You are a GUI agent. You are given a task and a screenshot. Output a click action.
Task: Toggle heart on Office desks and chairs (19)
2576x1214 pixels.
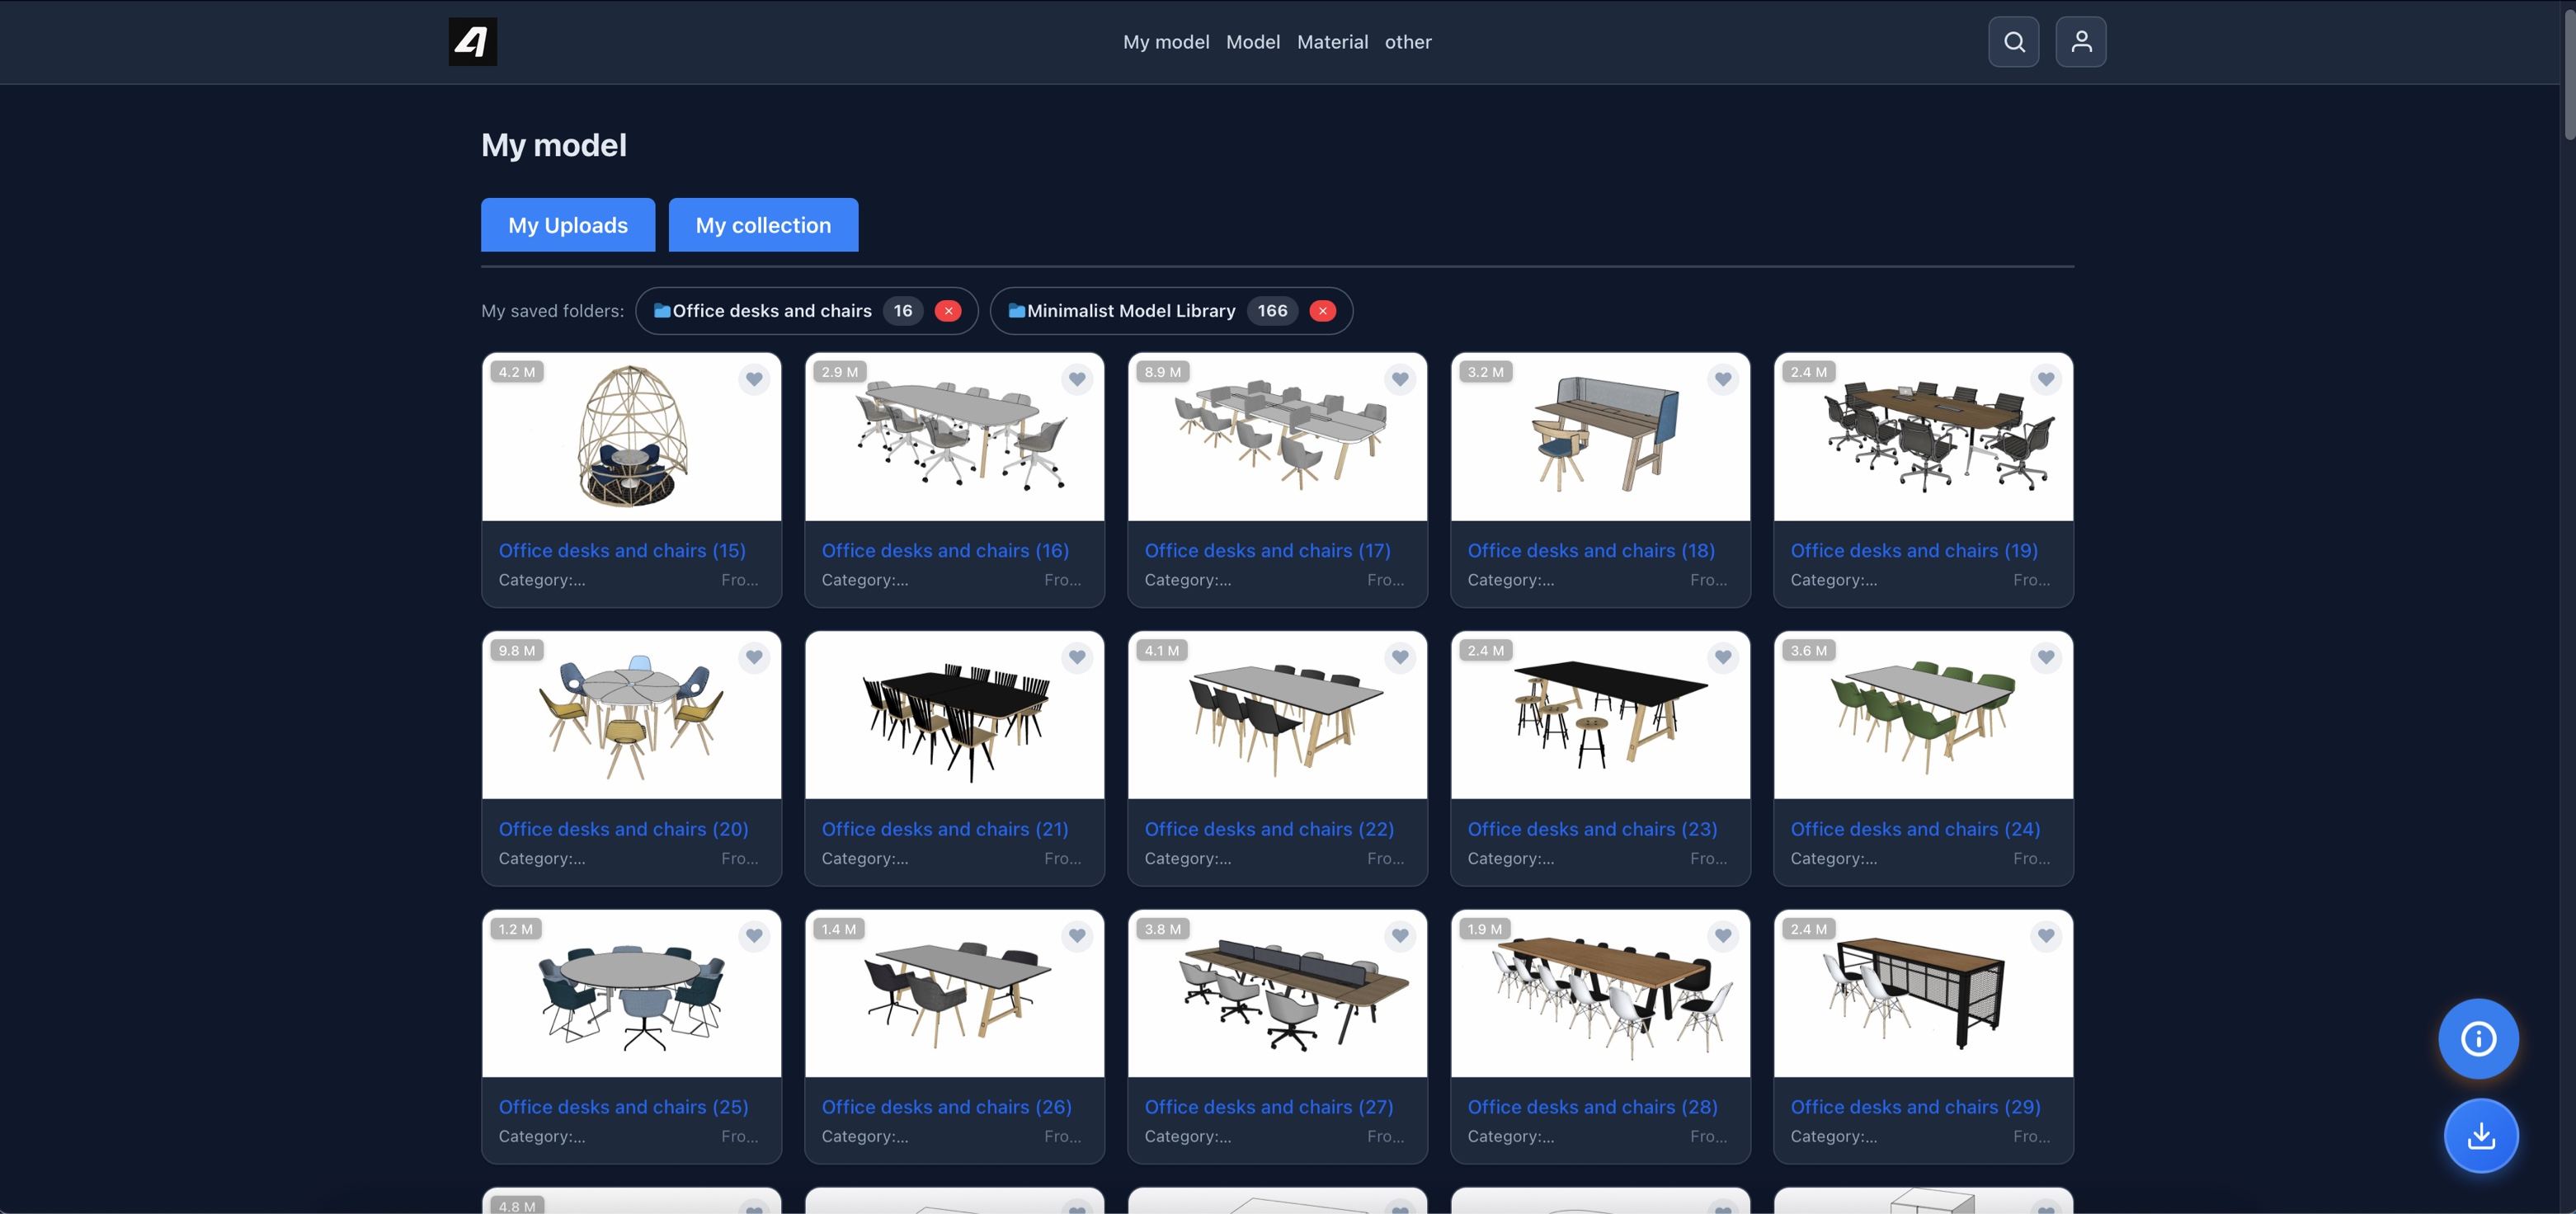click(x=2045, y=379)
